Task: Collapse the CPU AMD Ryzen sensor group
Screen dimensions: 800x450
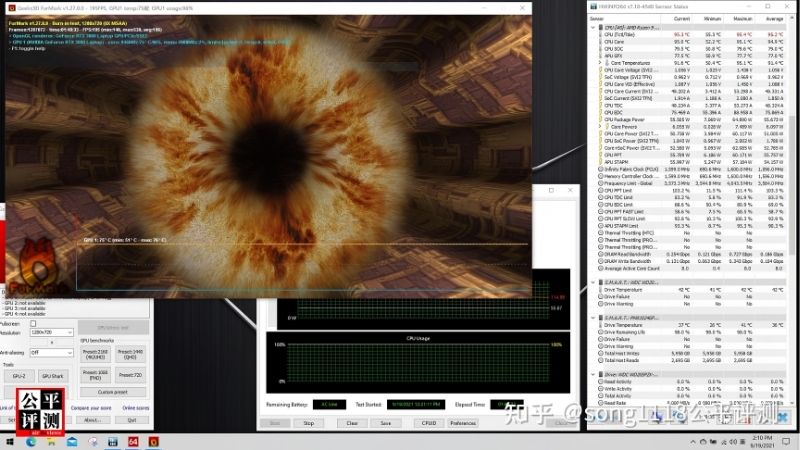Action: coord(593,28)
